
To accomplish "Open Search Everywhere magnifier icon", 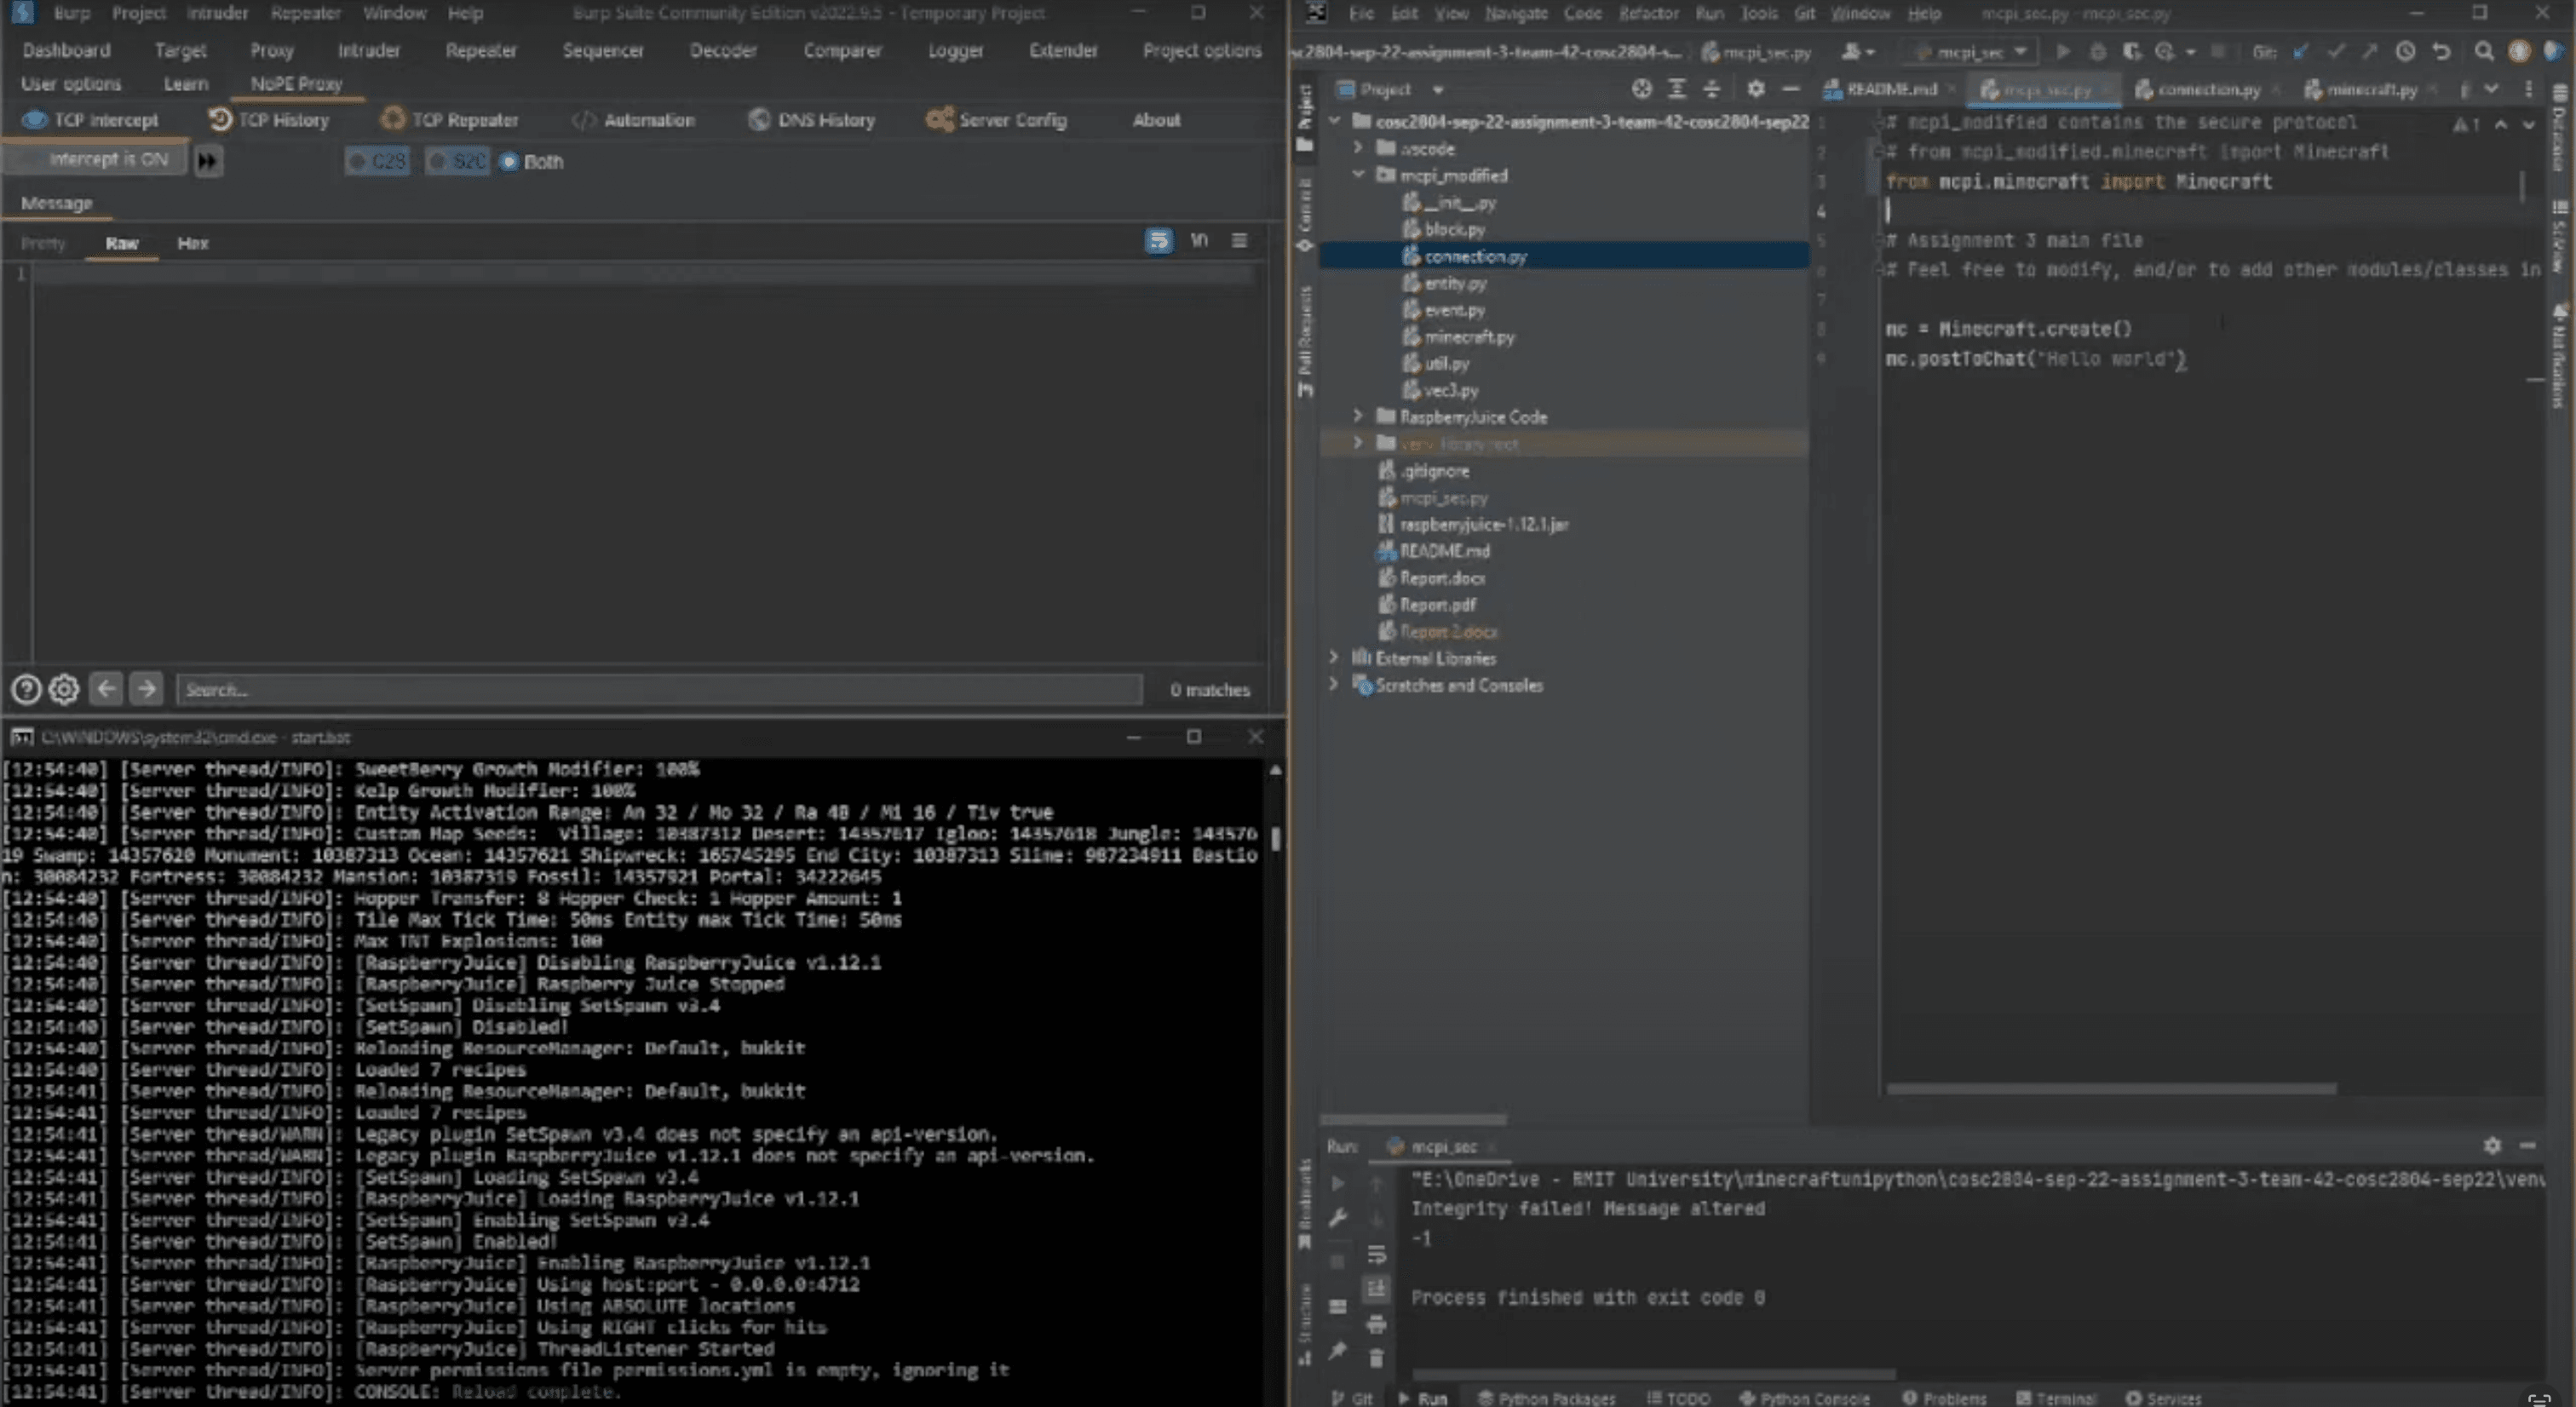I will 2483,51.
